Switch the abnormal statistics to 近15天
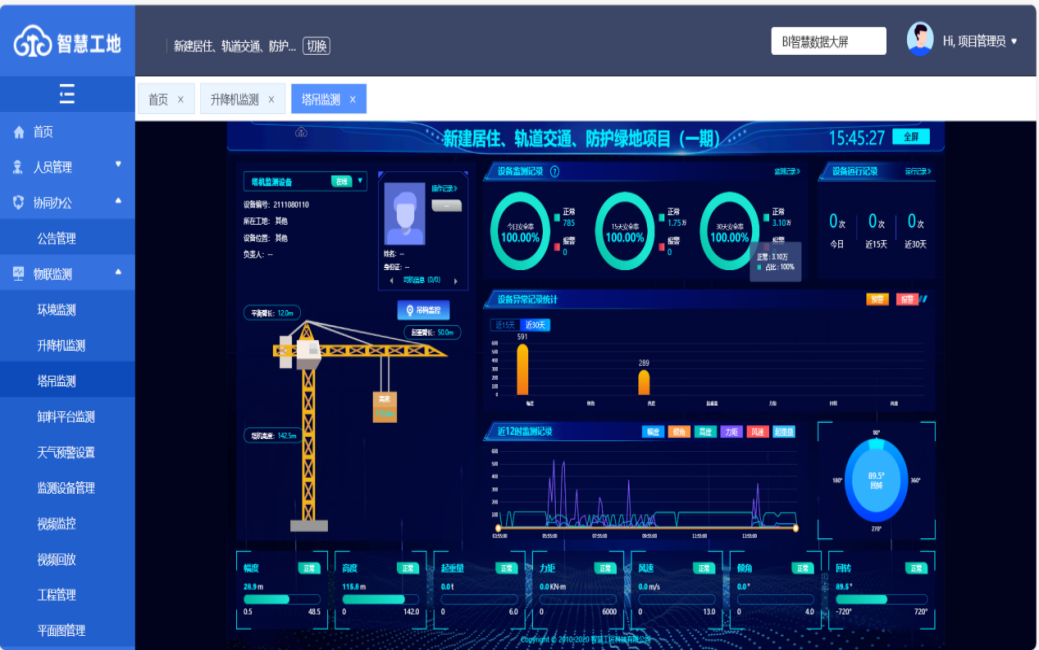 [x=505, y=325]
